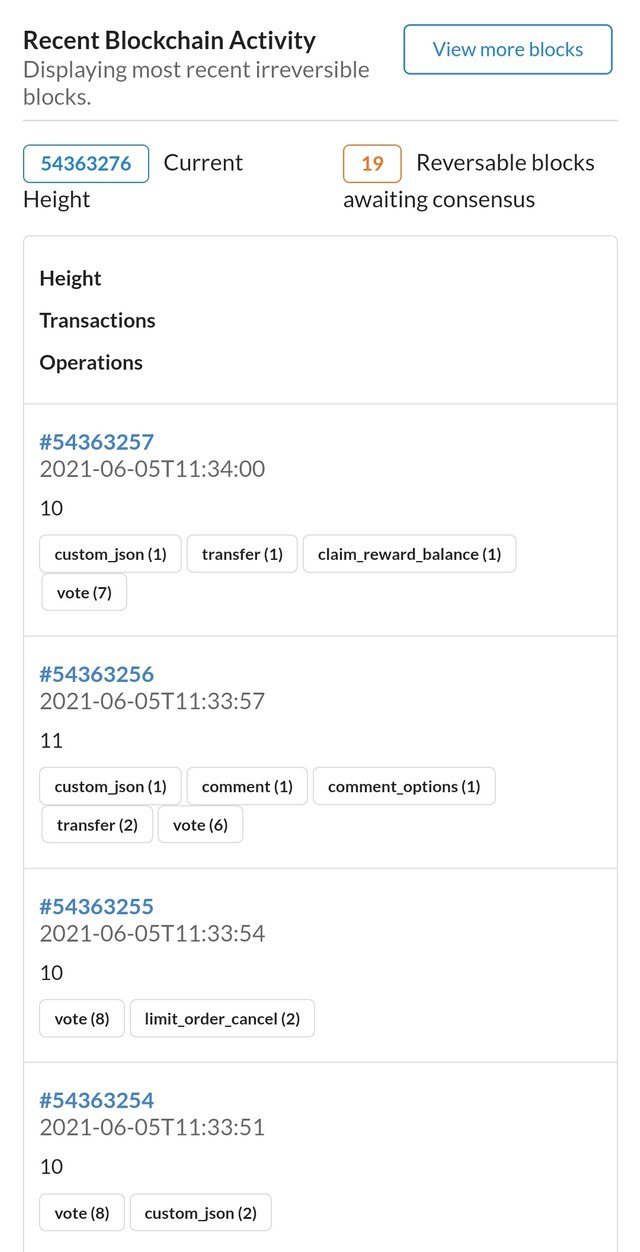
Task: Click the limit_order_cancel (2) tag
Action: click(222, 1019)
